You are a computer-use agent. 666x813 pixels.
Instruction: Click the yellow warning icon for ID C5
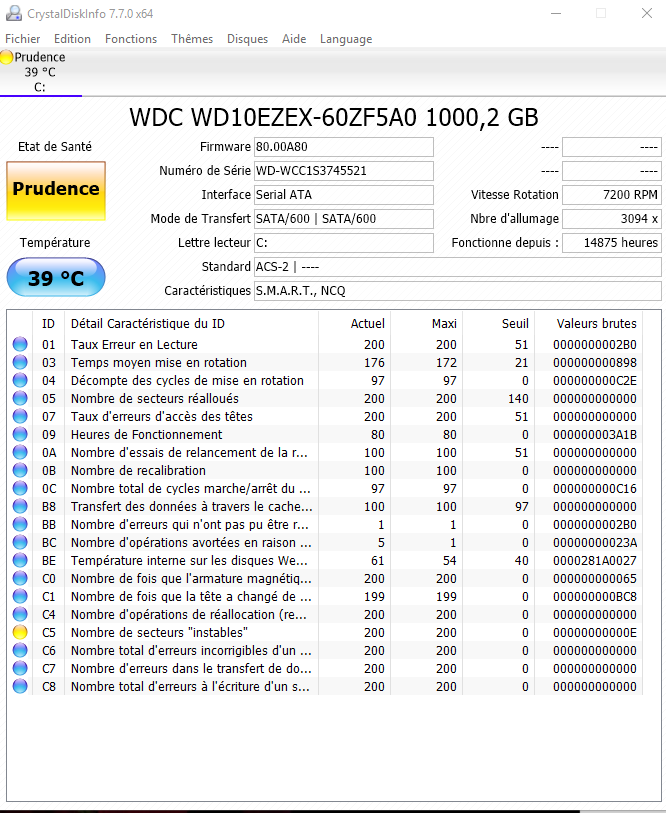tap(20, 632)
